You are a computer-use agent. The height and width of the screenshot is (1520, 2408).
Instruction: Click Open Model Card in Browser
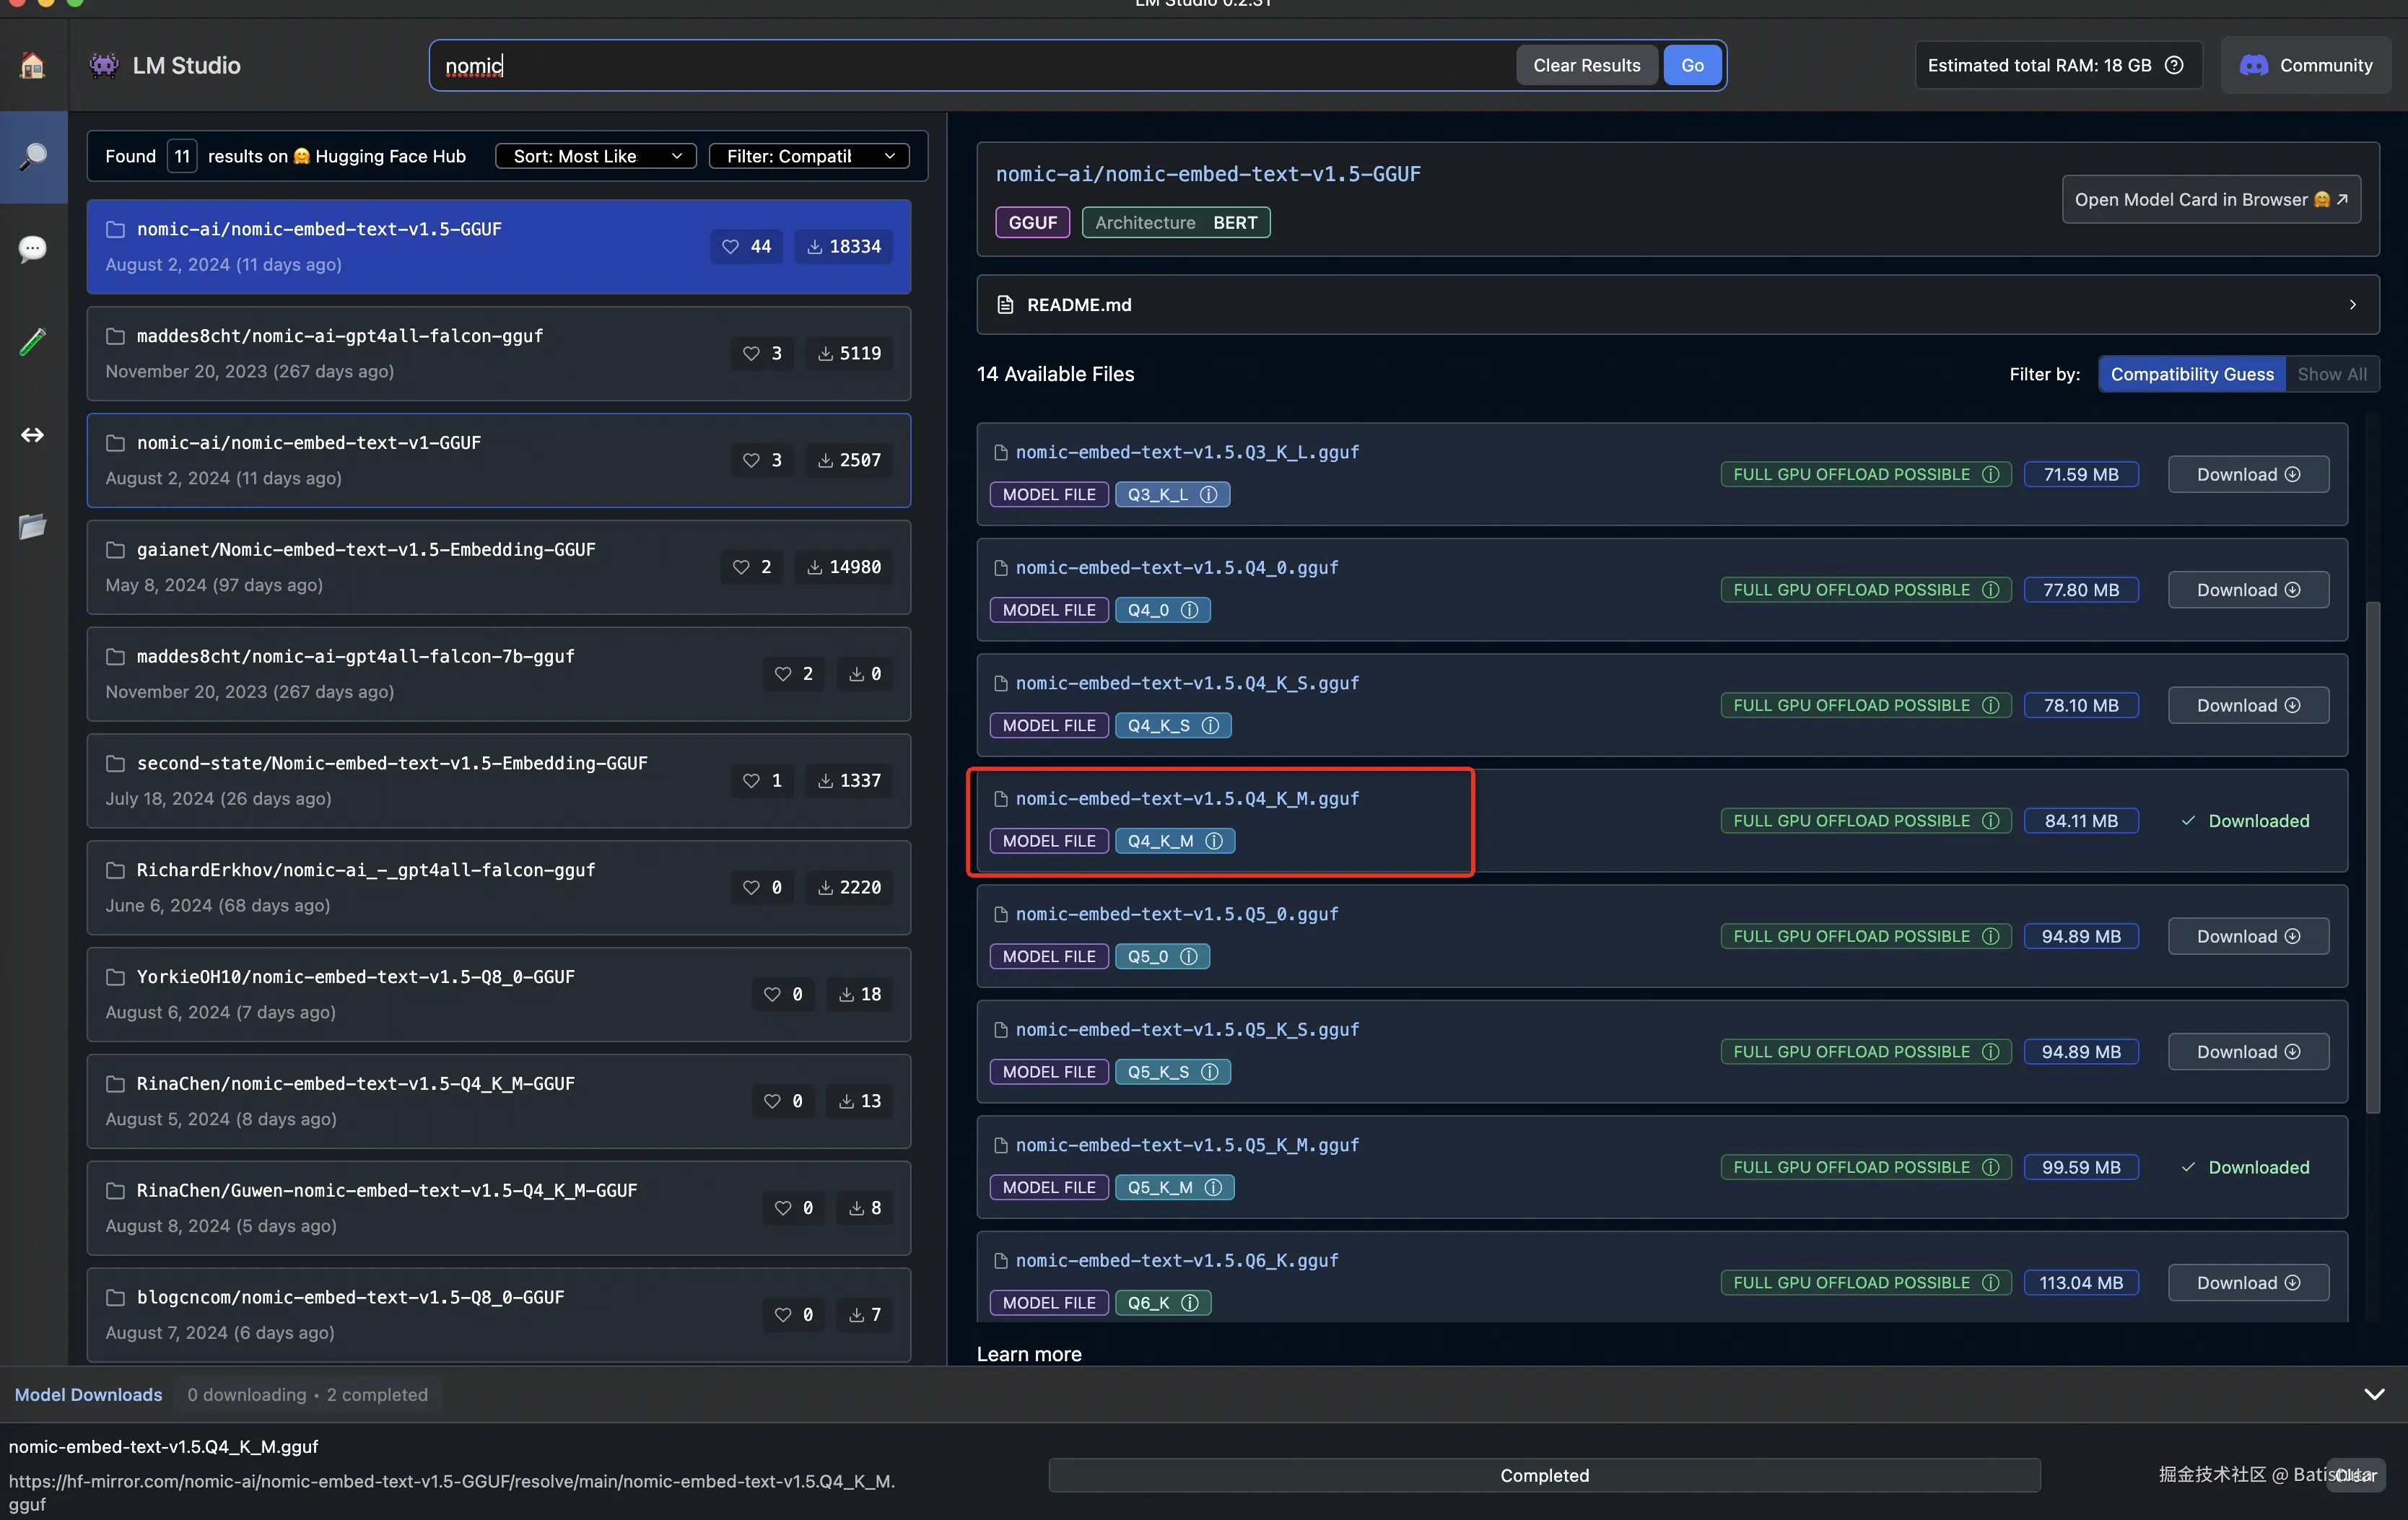[2210, 199]
